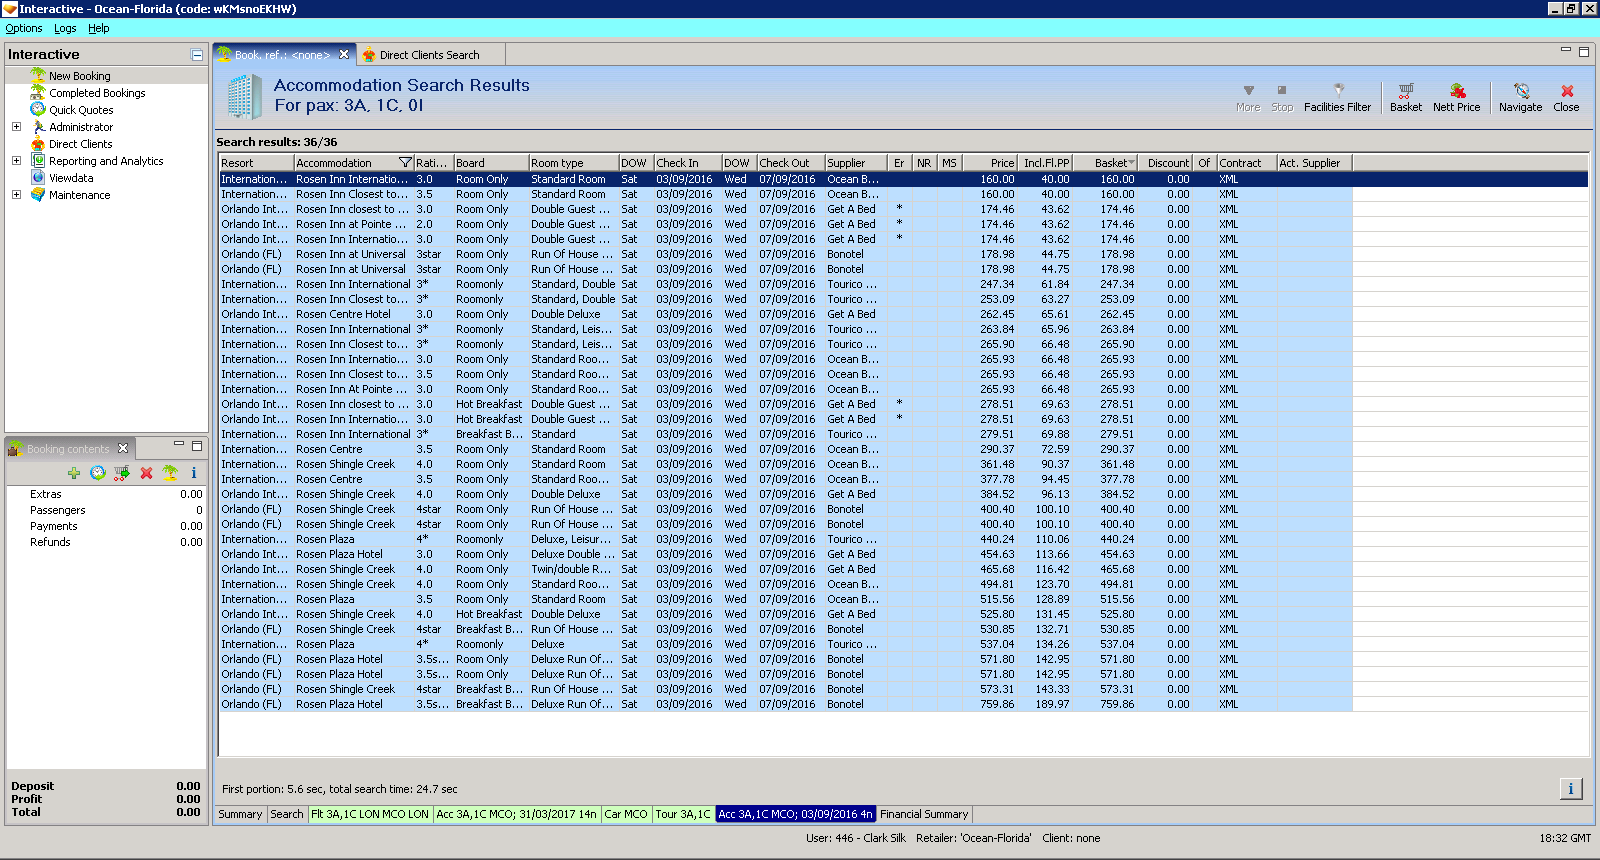The height and width of the screenshot is (860, 1600).
Task: Open Quick Quotes from the sidebar
Action: point(81,110)
